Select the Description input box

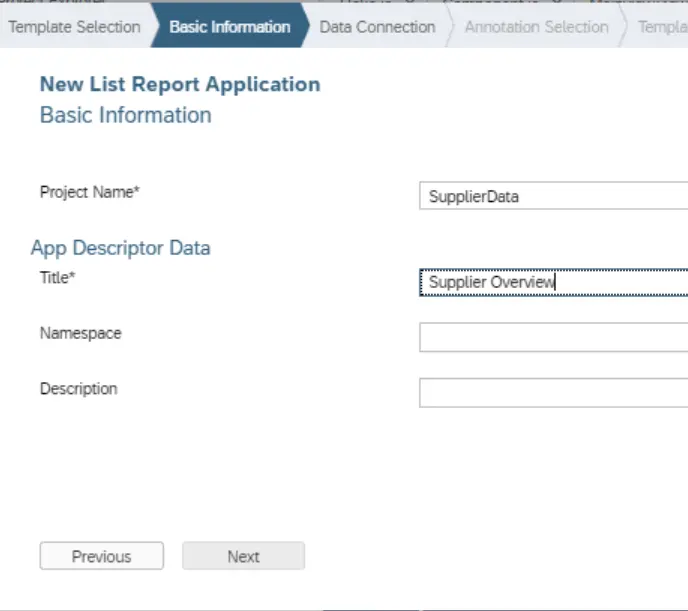553,393
